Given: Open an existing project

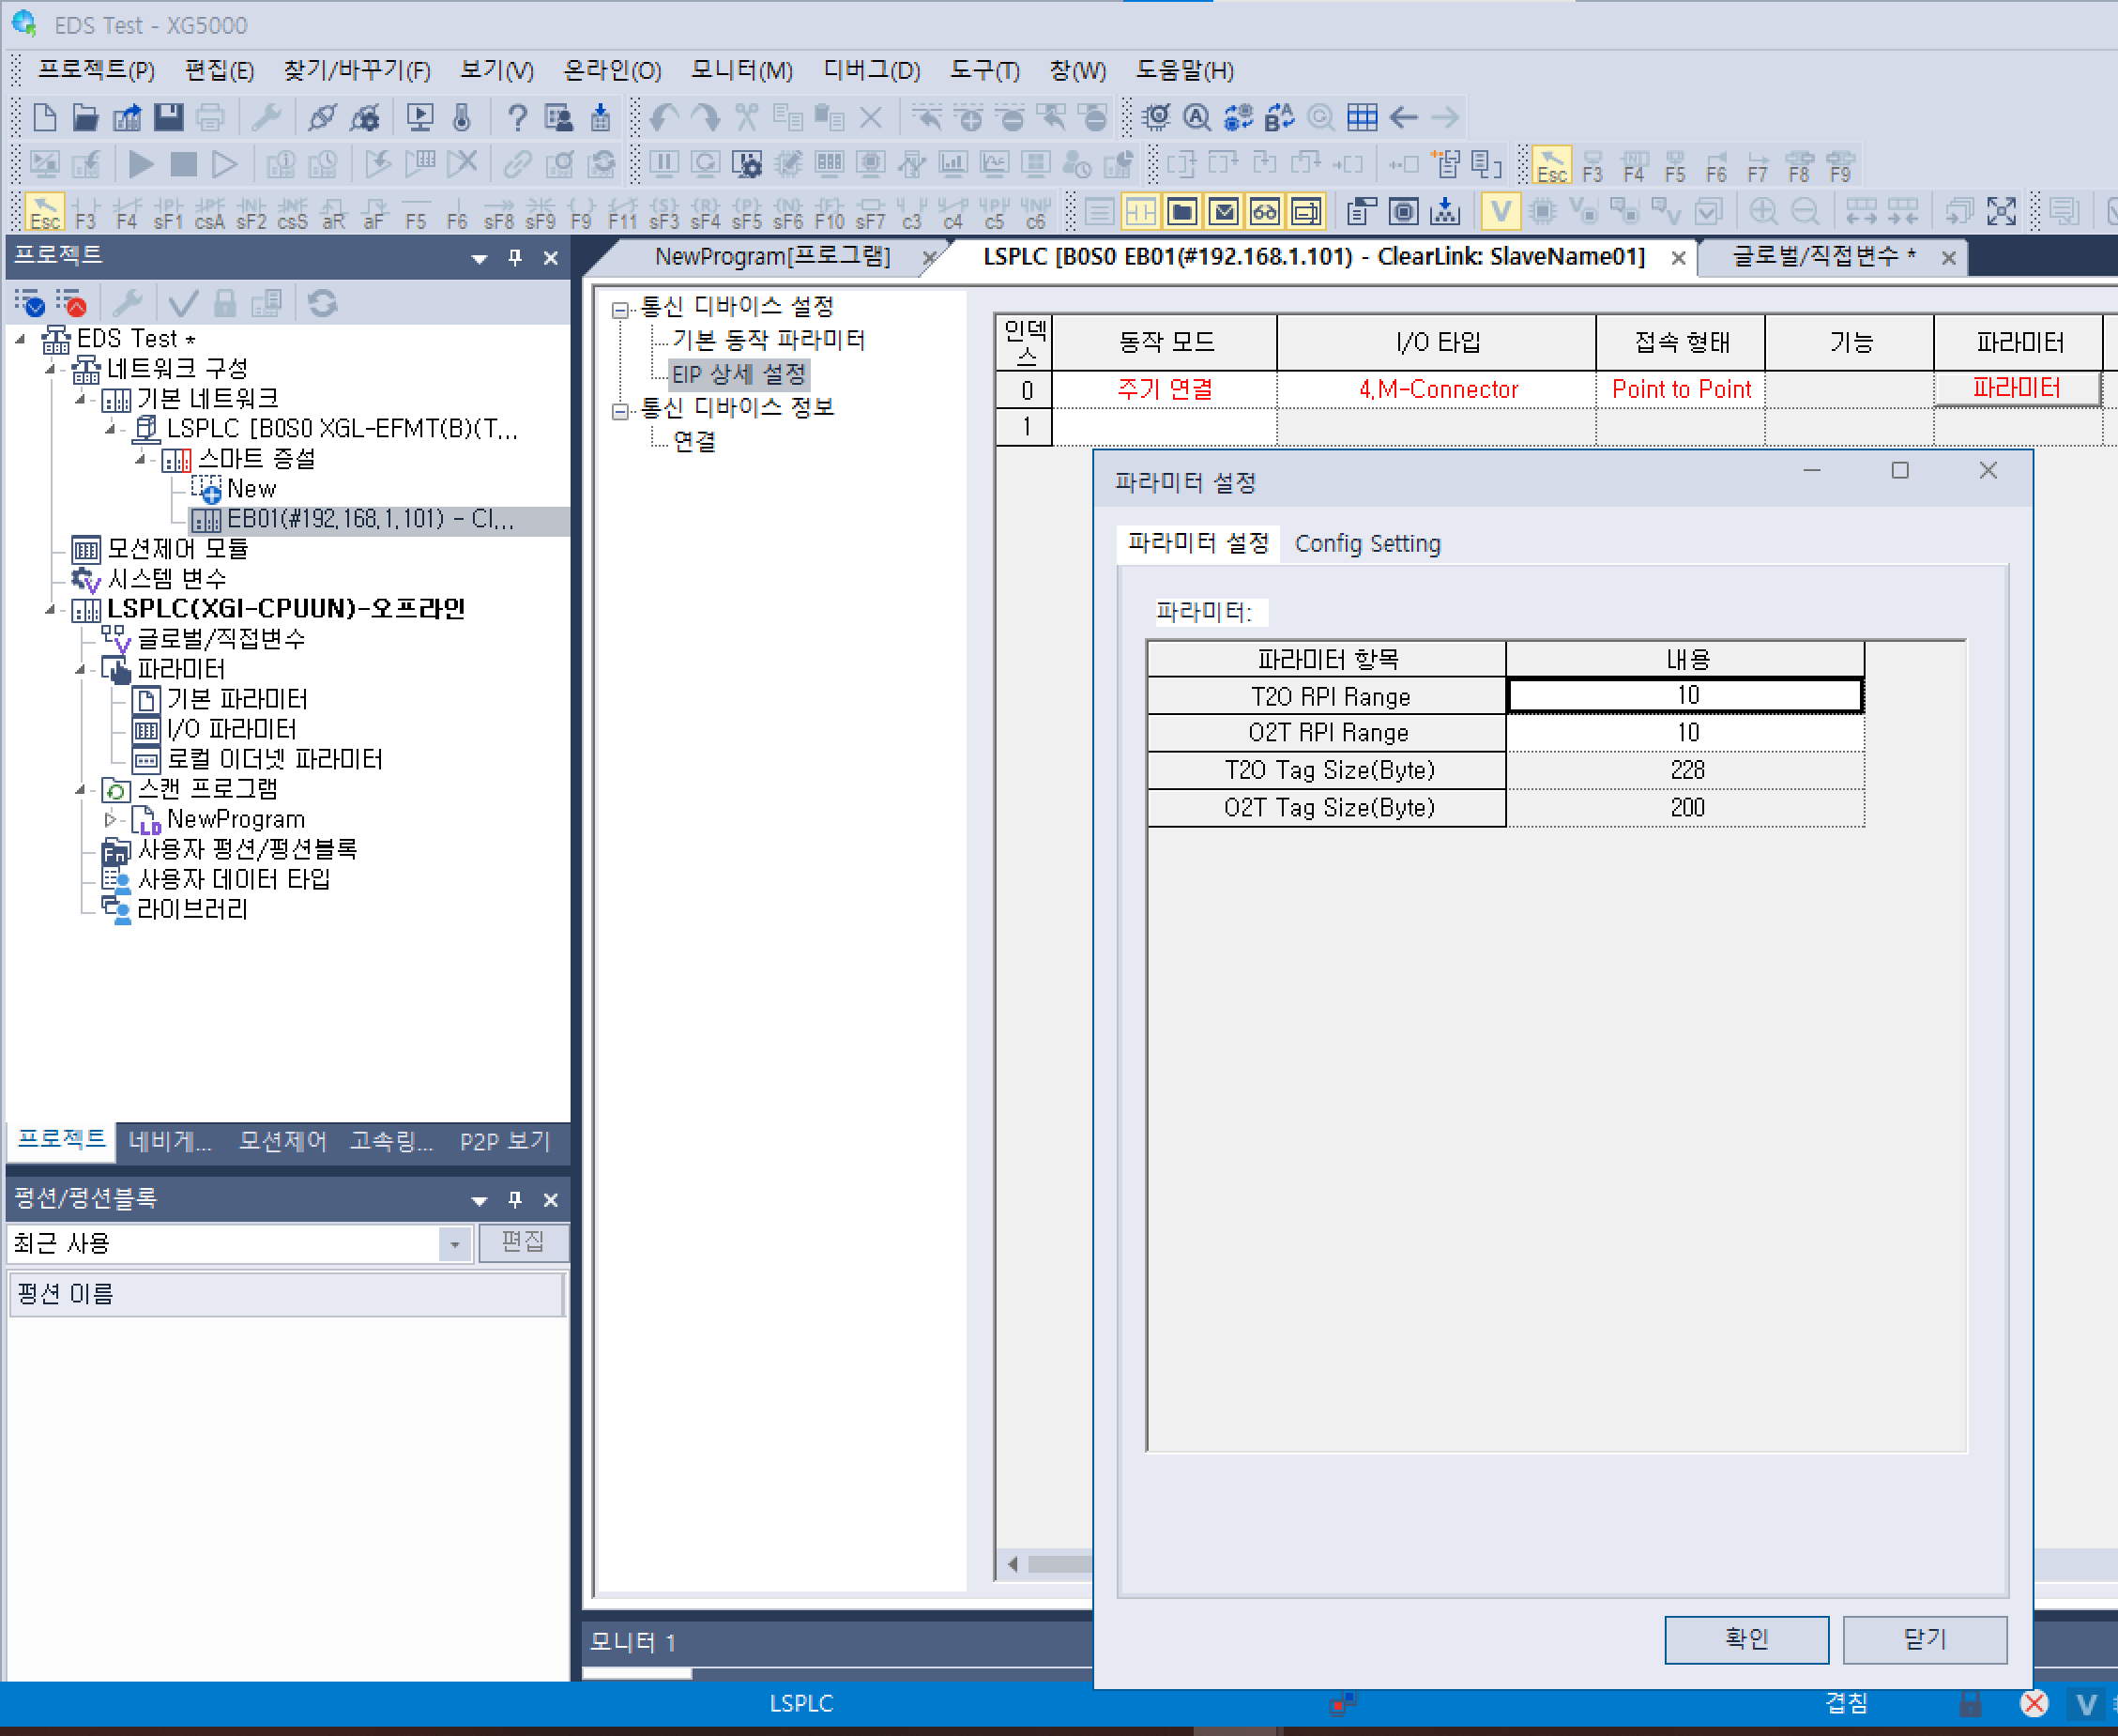Looking at the screenshot, I should pos(86,117).
